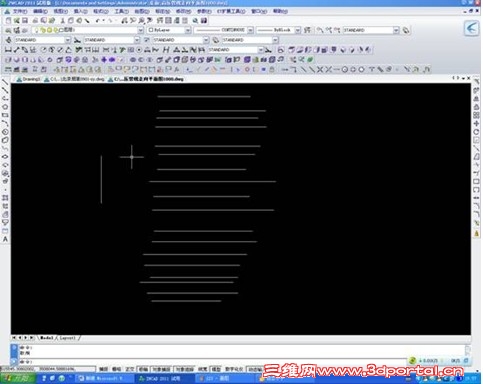Expand the ByLayer color dropdown

pos(188,30)
